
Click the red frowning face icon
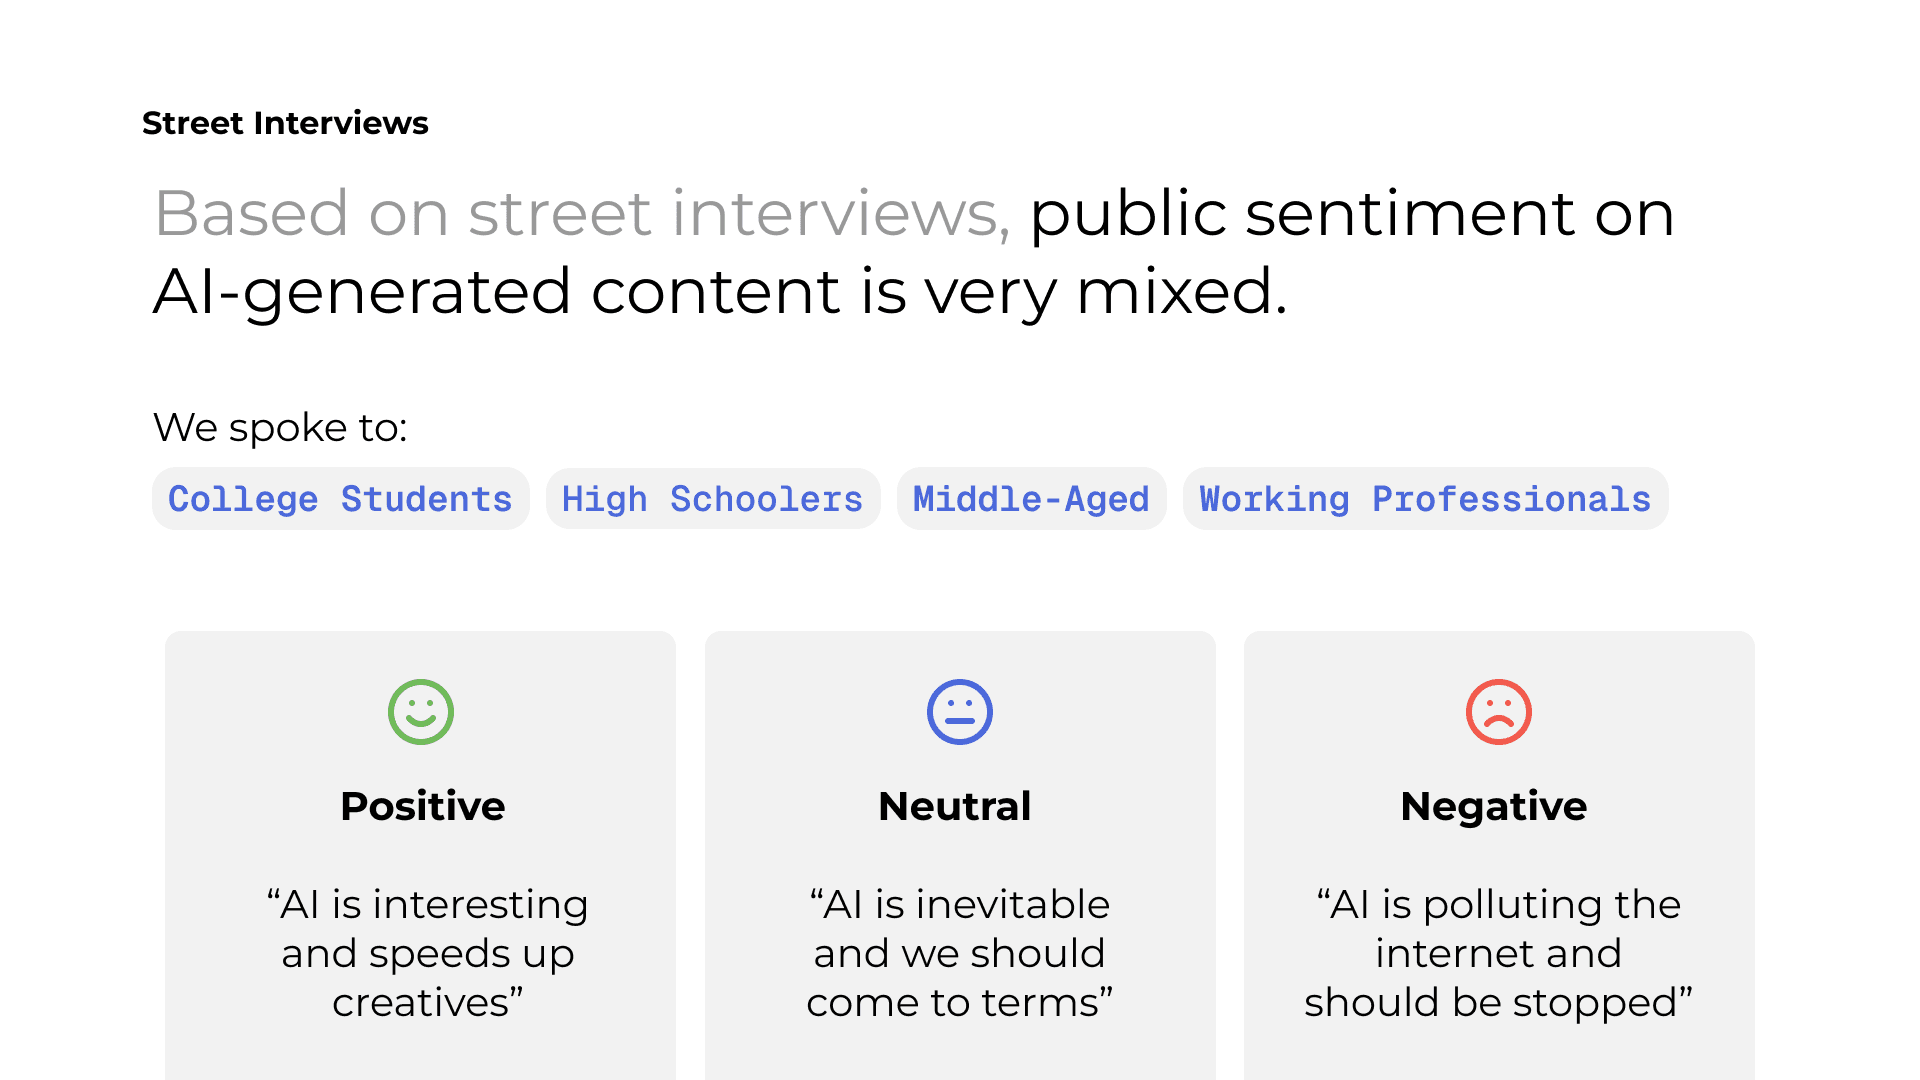click(1499, 712)
